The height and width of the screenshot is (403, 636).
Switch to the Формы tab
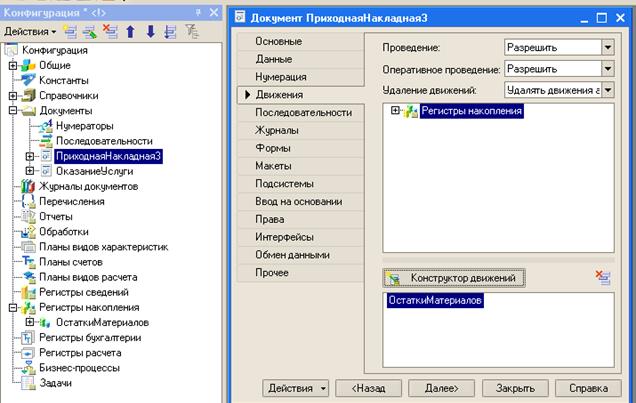[301, 148]
